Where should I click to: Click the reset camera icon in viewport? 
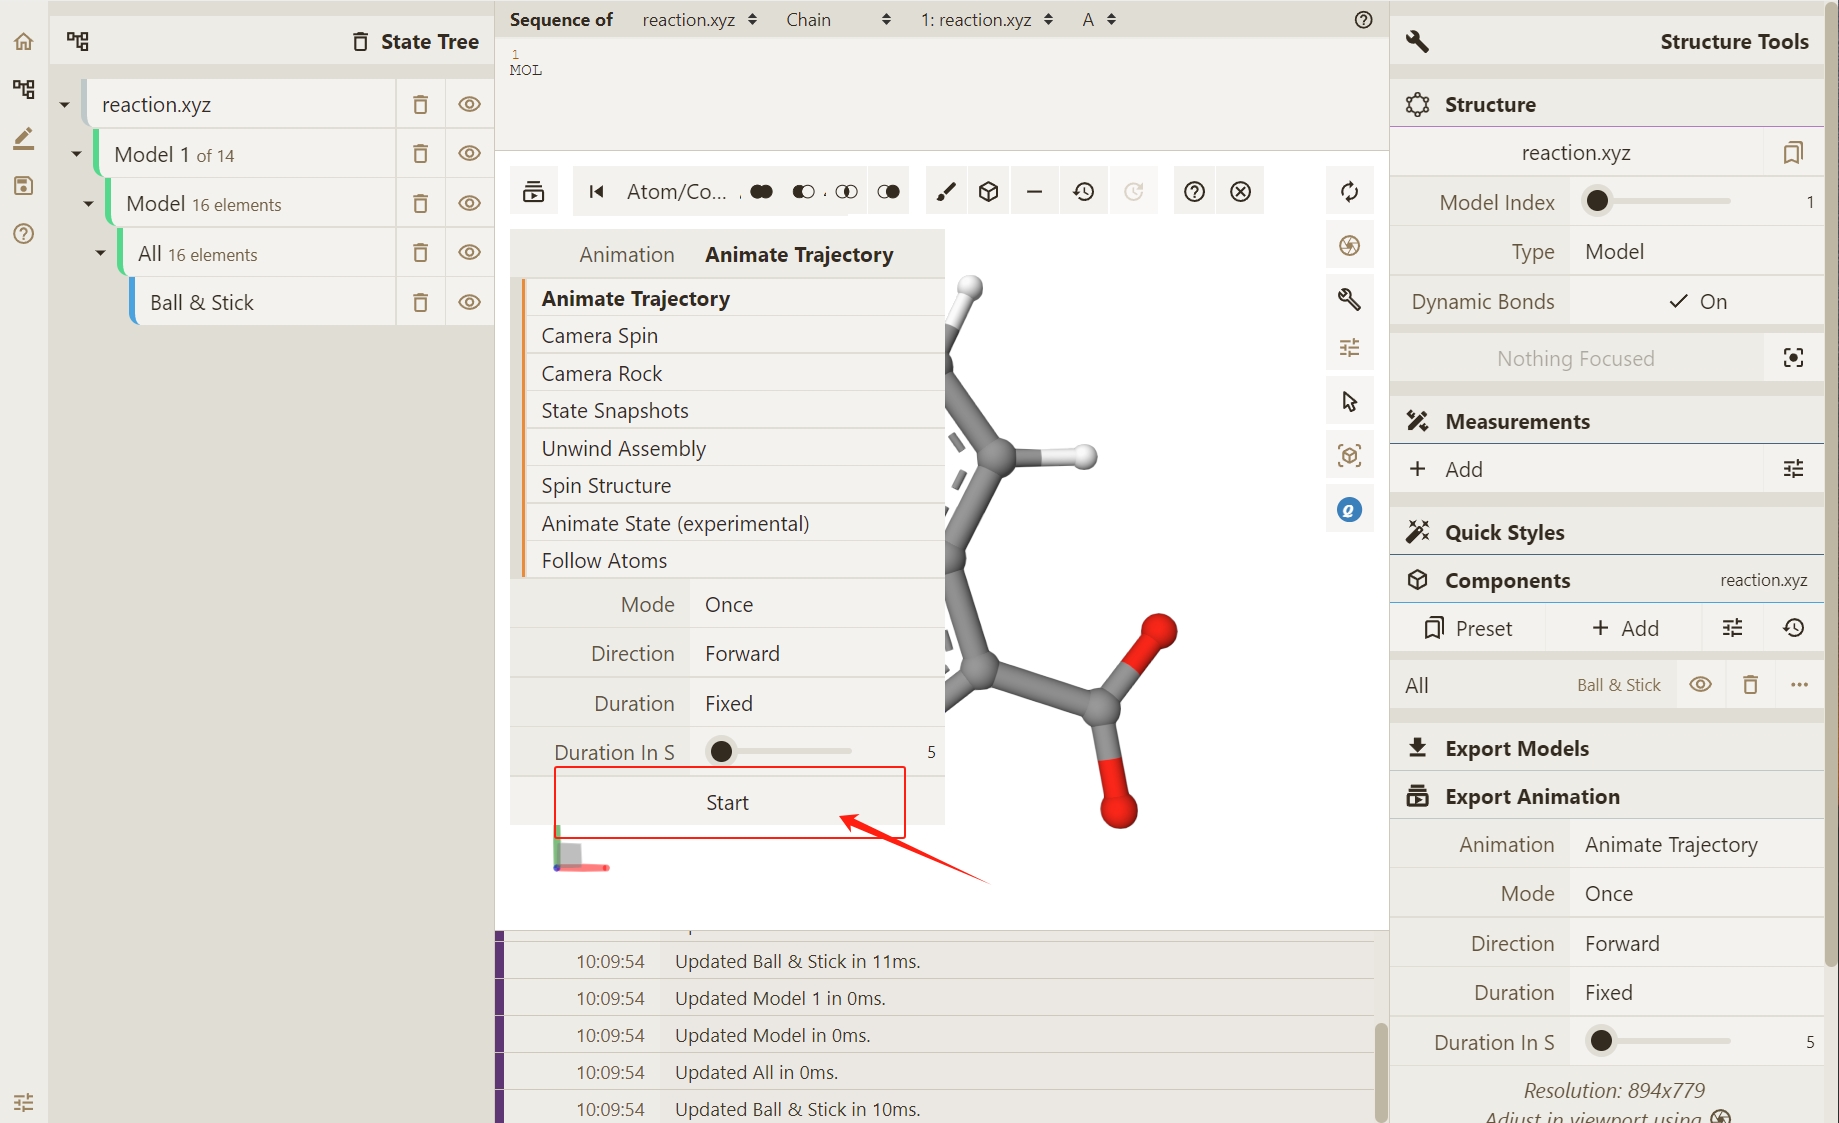tap(1349, 191)
